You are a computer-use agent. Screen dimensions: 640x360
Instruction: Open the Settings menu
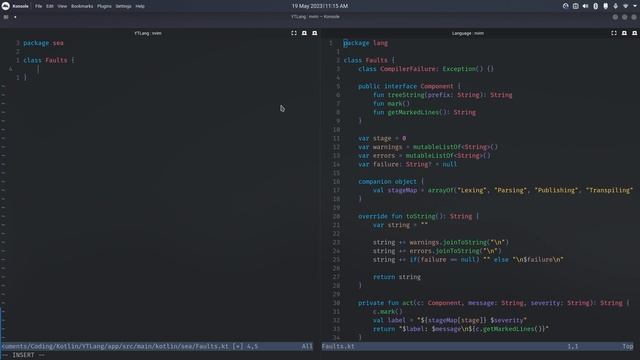coord(123,6)
